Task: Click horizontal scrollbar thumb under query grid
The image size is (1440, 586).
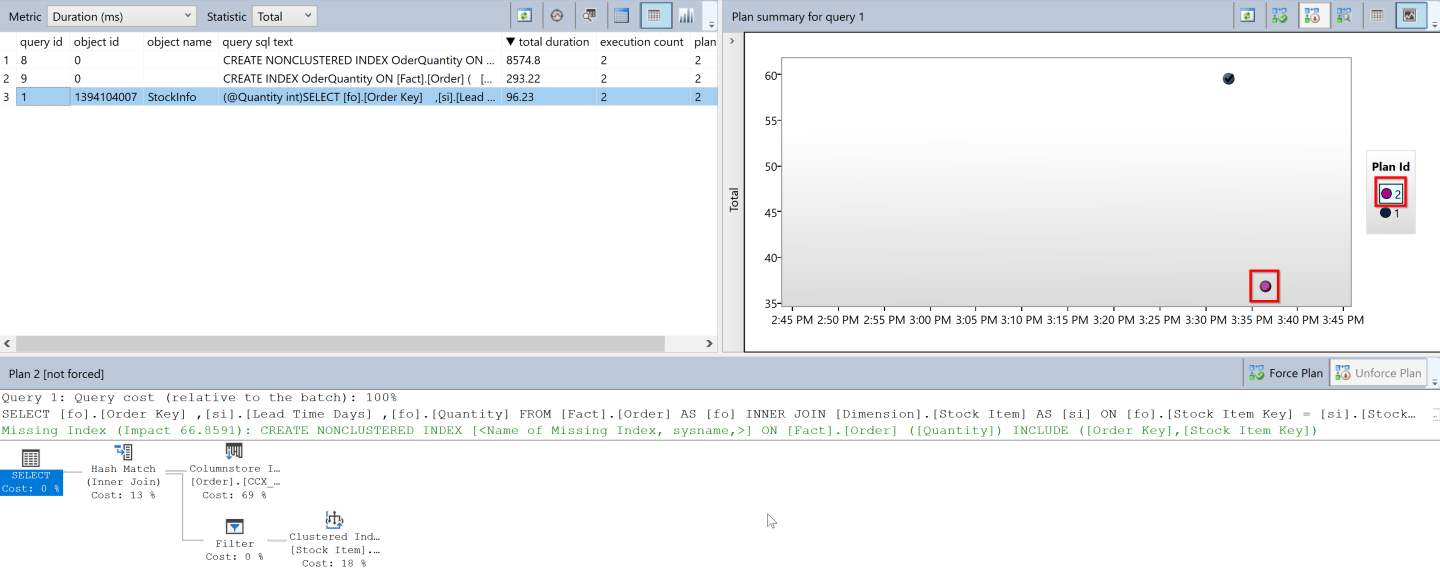Action: 339,343
